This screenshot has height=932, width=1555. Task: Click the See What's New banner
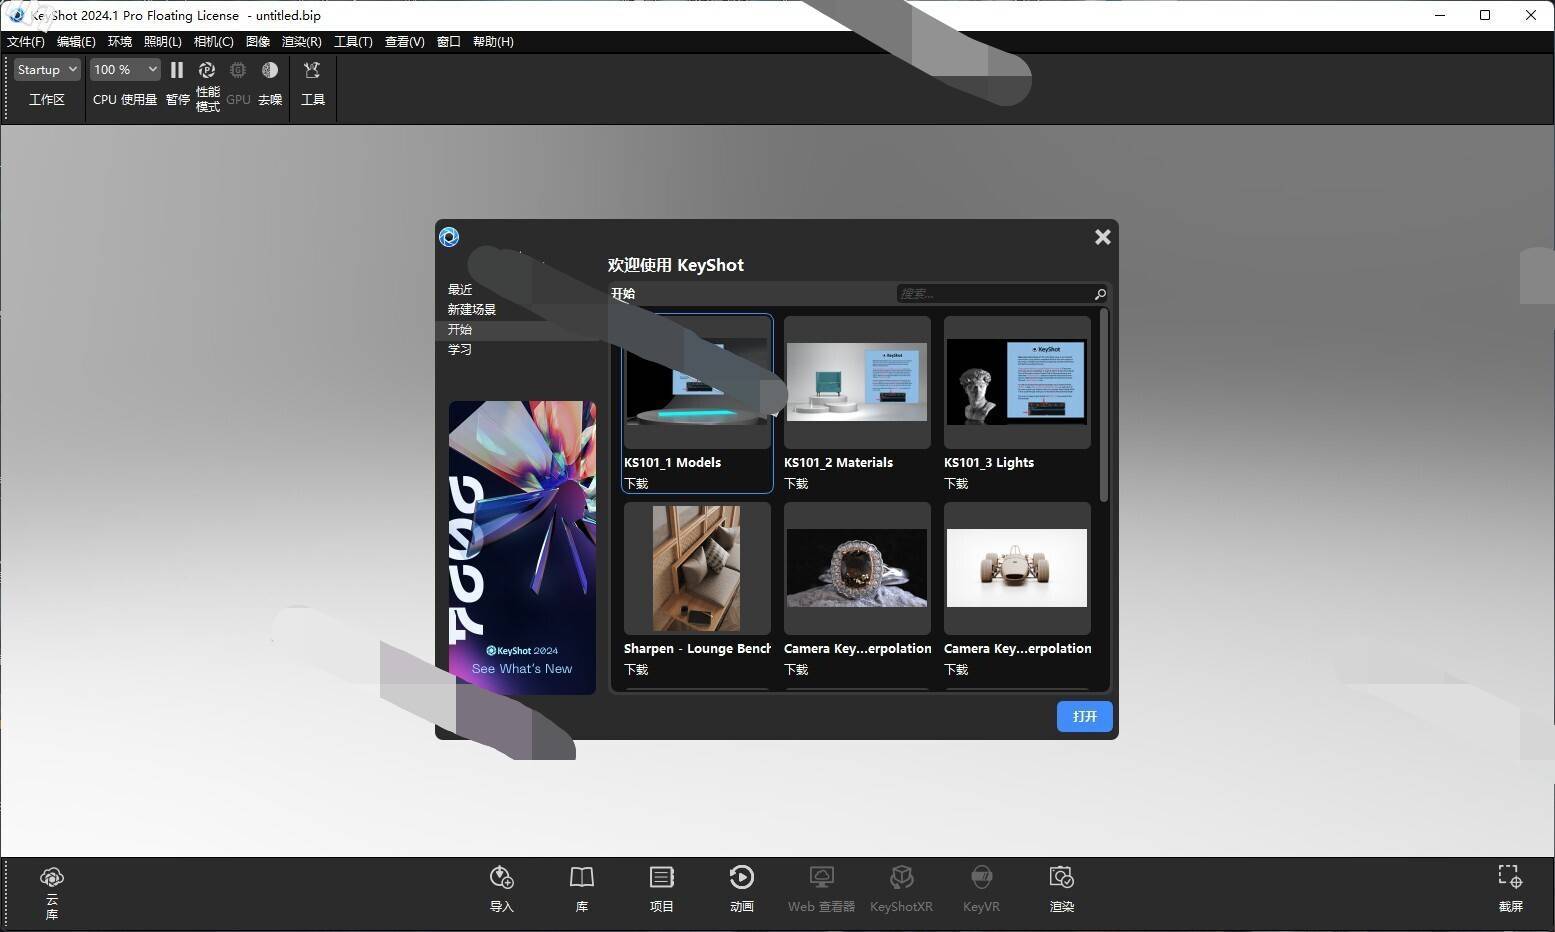[x=522, y=548]
